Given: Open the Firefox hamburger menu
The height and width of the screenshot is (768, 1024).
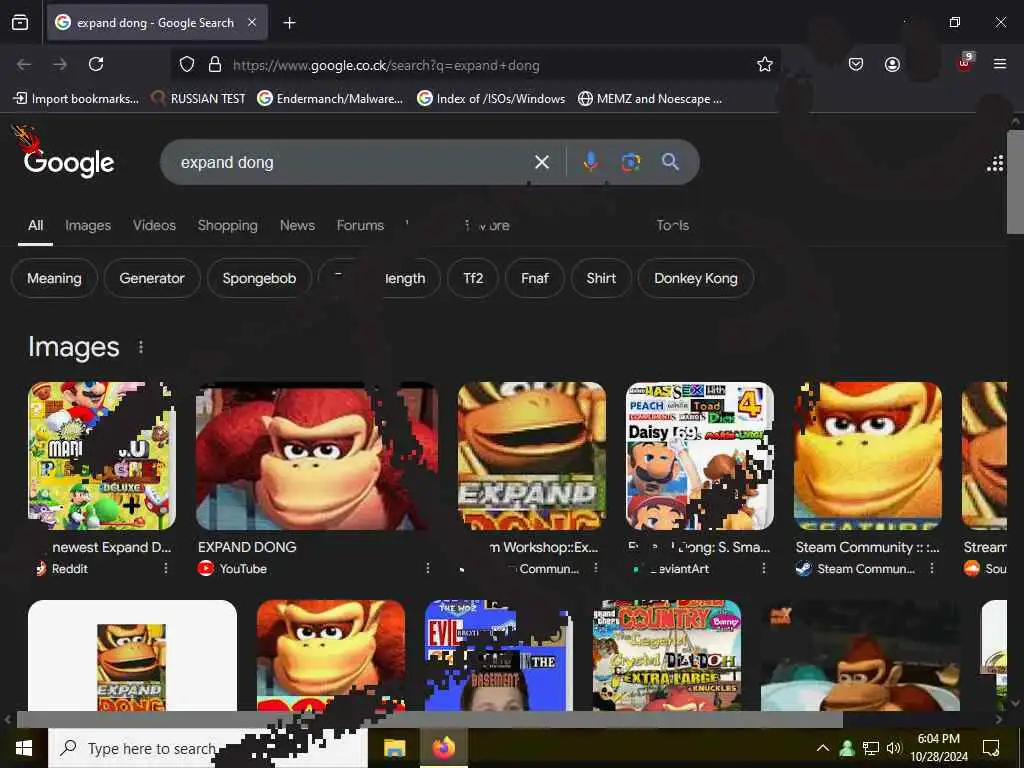Looking at the screenshot, I should (x=999, y=64).
